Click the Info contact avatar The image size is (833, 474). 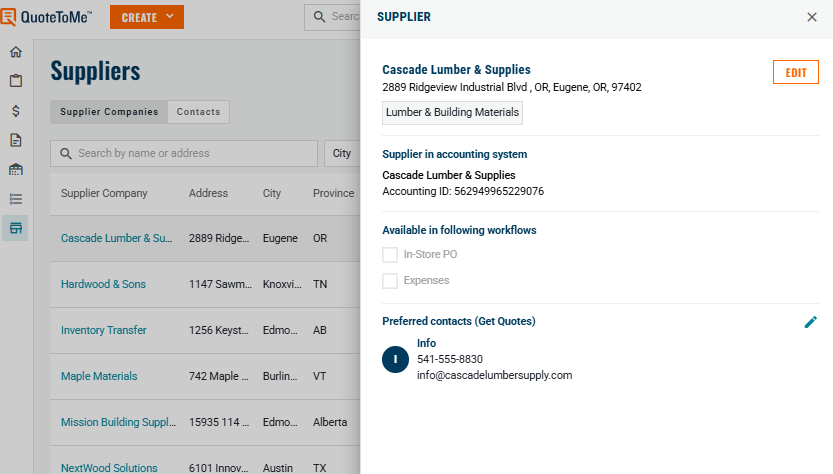[x=395, y=359]
